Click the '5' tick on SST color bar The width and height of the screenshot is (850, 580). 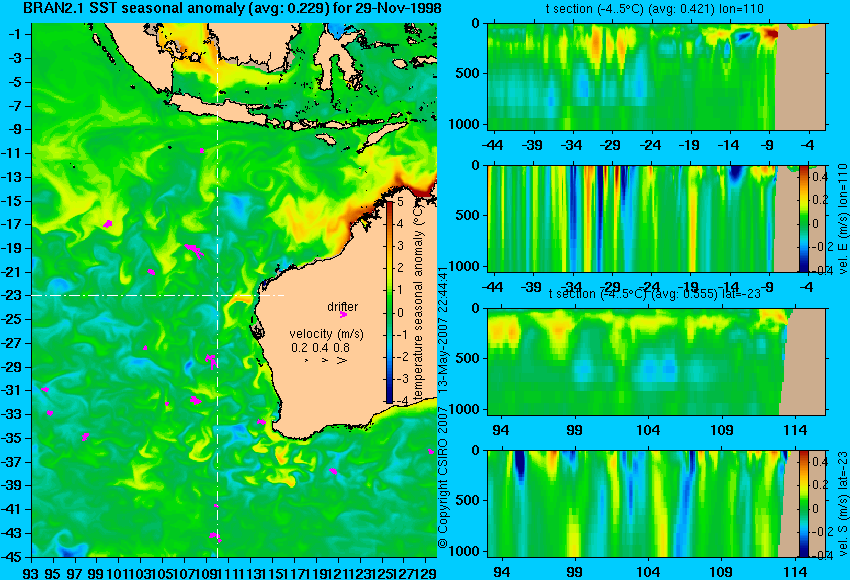tap(401, 202)
